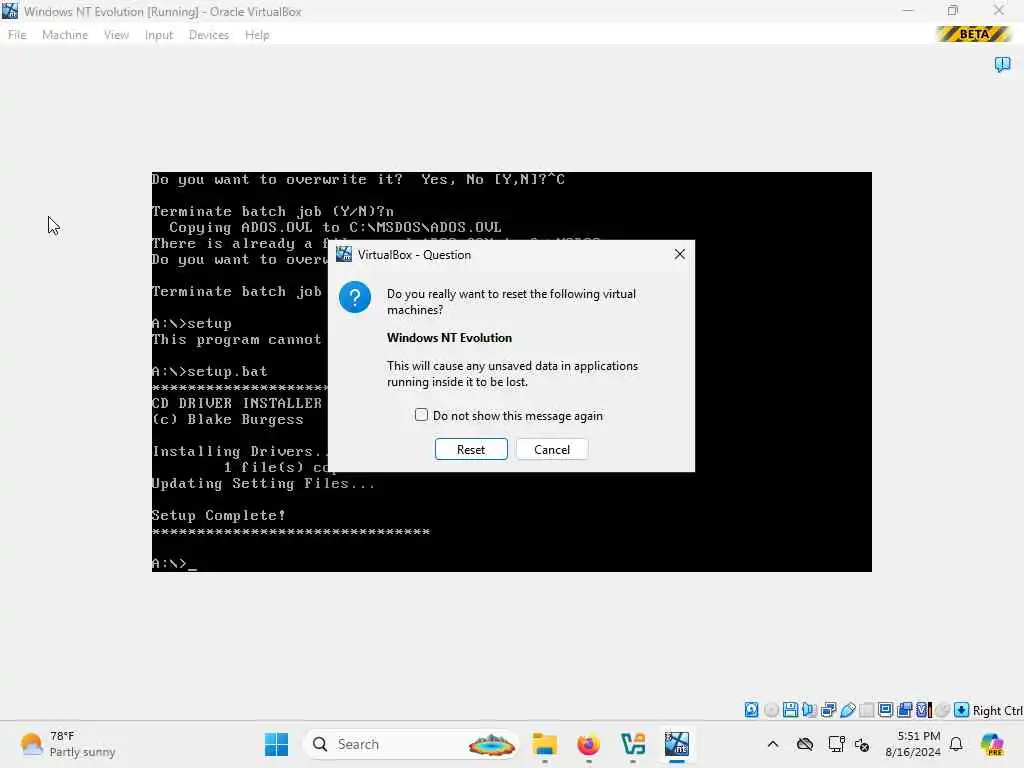Enable 'Do not show this message again'
This screenshot has width=1024, height=768.
pos(421,415)
